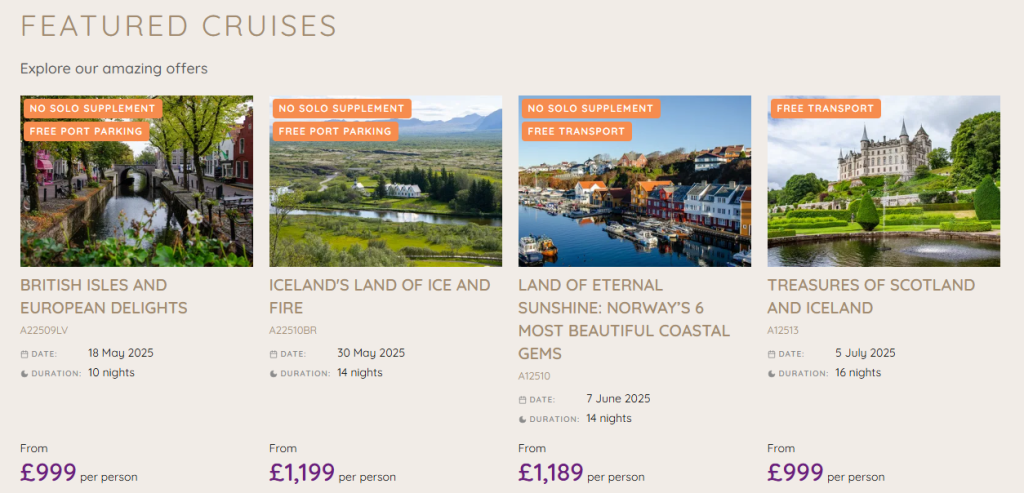Click the £1,189 per person price

(581, 473)
